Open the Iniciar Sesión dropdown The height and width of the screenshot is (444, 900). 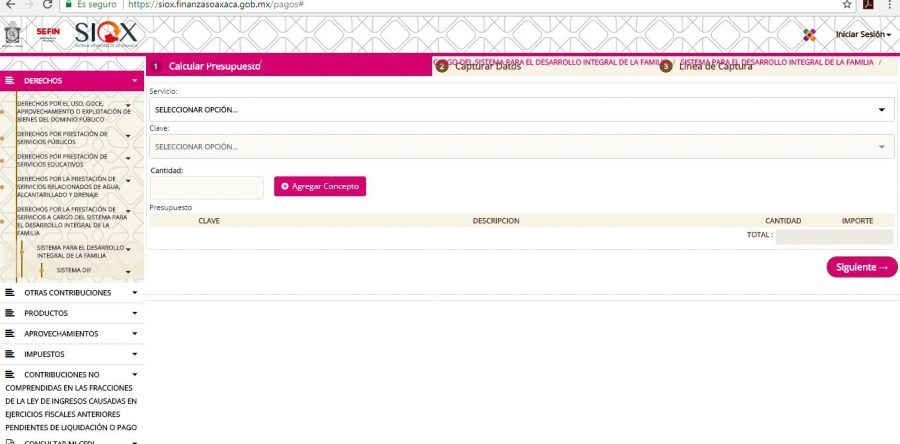(x=862, y=35)
